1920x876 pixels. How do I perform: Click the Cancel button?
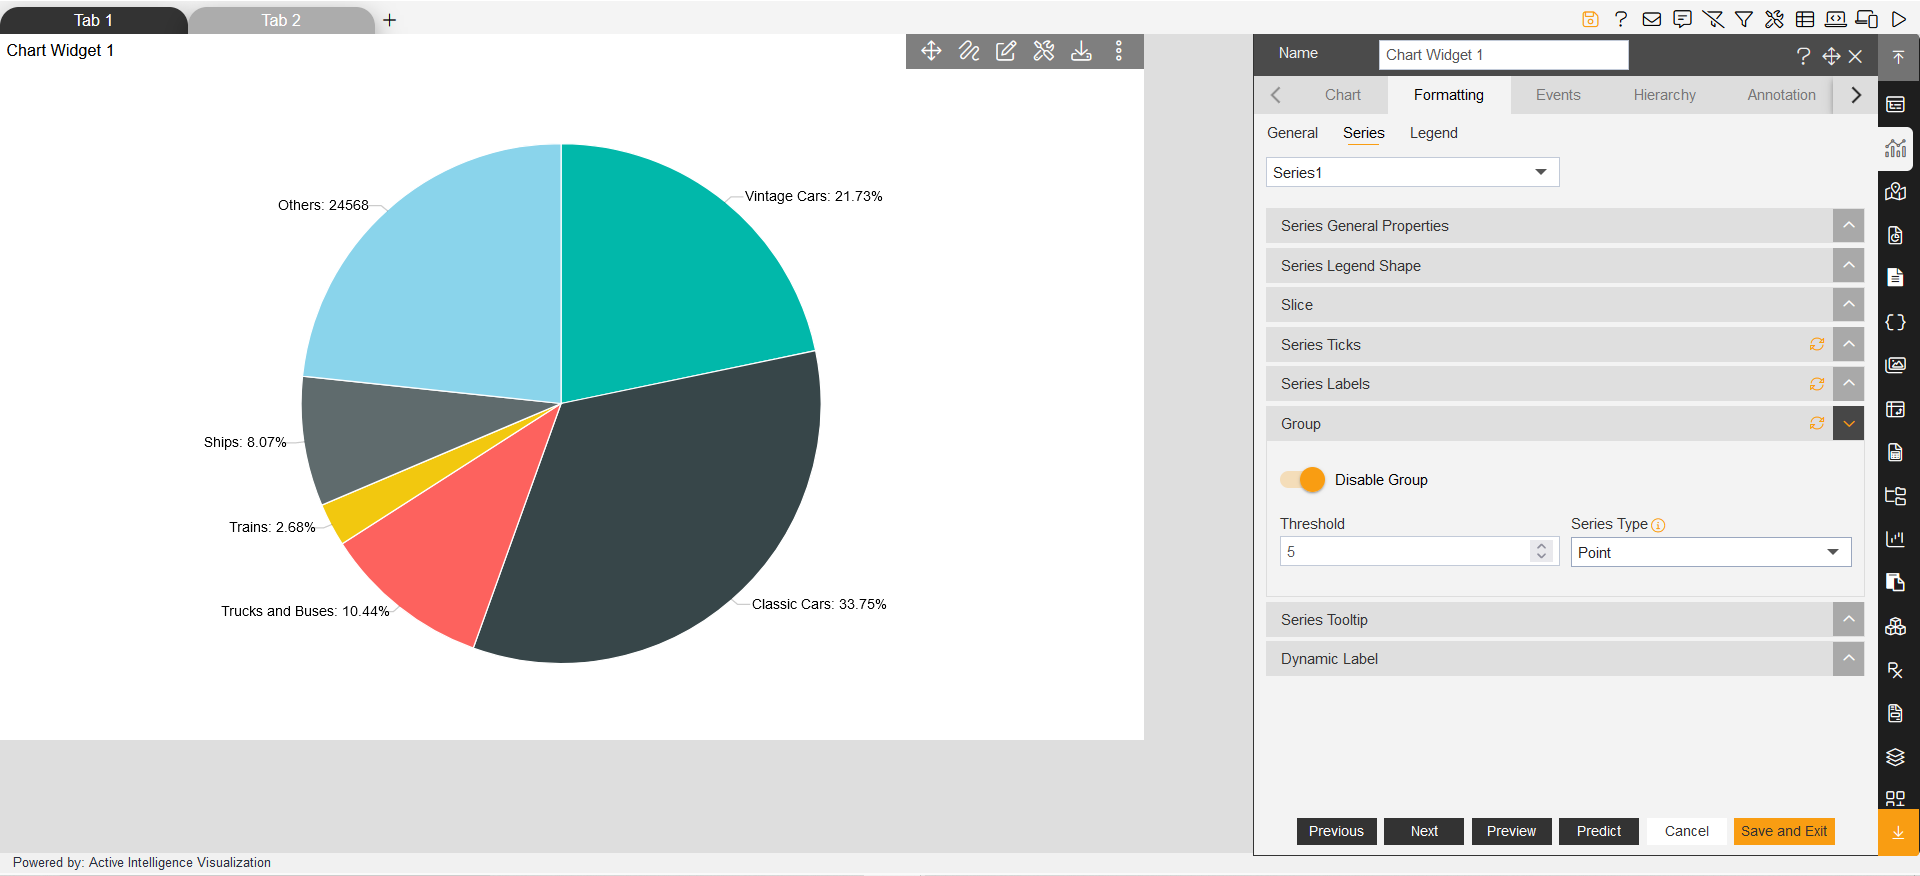[x=1686, y=831]
